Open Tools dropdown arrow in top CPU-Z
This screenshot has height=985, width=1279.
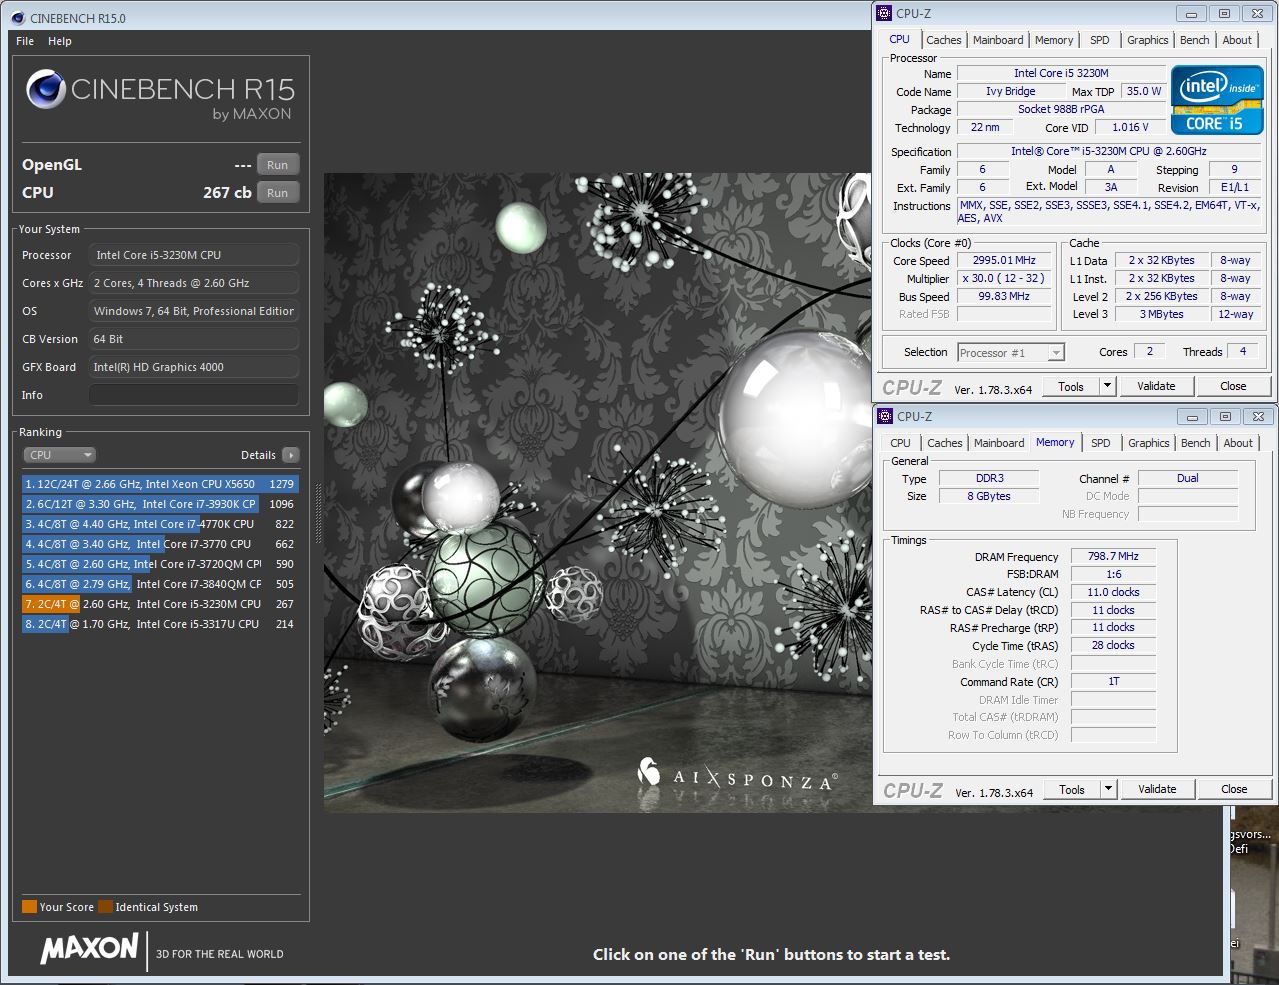pyautogui.click(x=1107, y=386)
